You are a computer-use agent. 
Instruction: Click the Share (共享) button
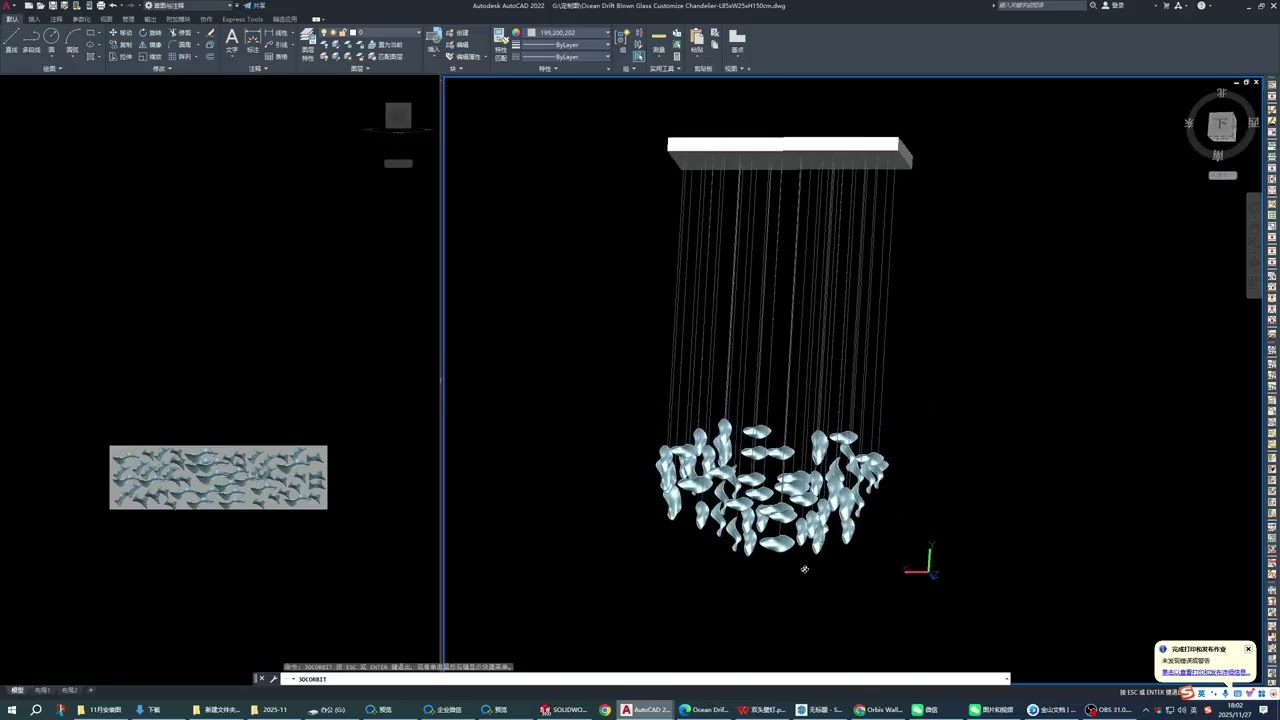click(x=255, y=6)
